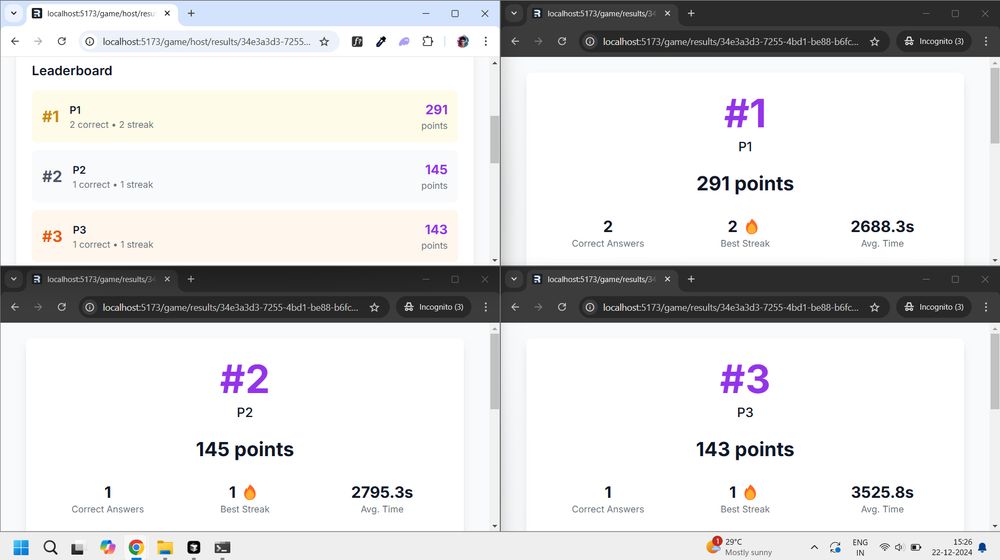Open Task View on the taskbar
The image size is (1000, 560).
pyautogui.click(x=78, y=547)
